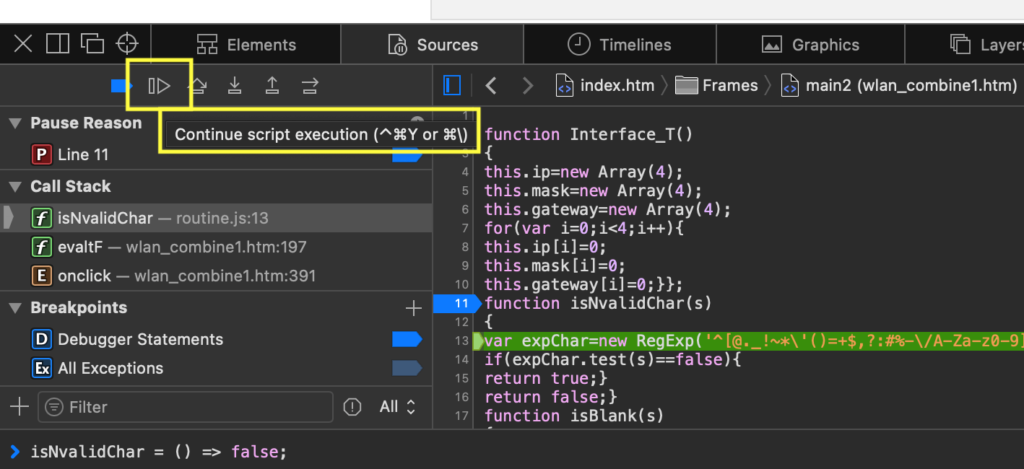Start element selection with crosshair icon

(x=127, y=44)
